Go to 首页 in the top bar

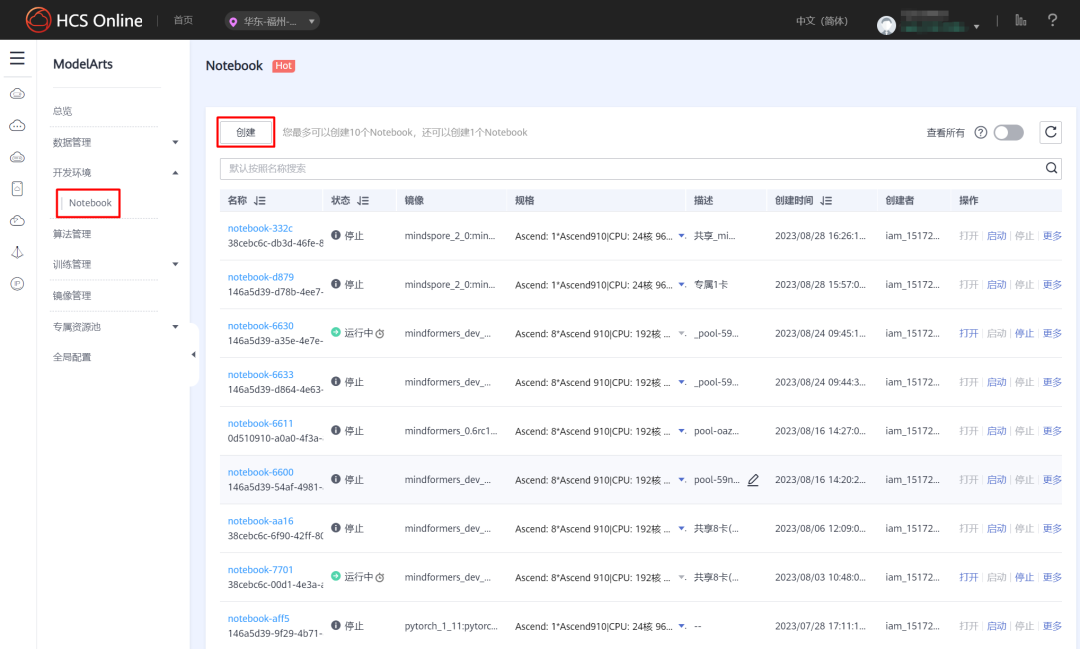(183, 21)
